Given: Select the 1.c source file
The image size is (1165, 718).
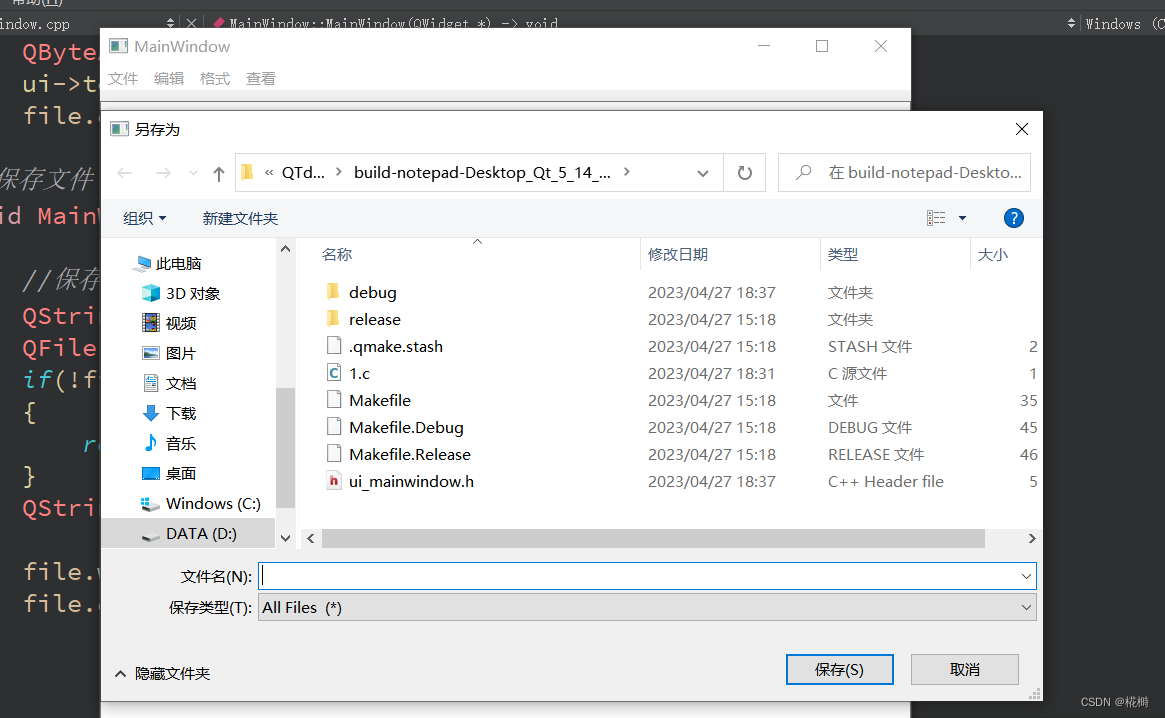Looking at the screenshot, I should point(361,372).
